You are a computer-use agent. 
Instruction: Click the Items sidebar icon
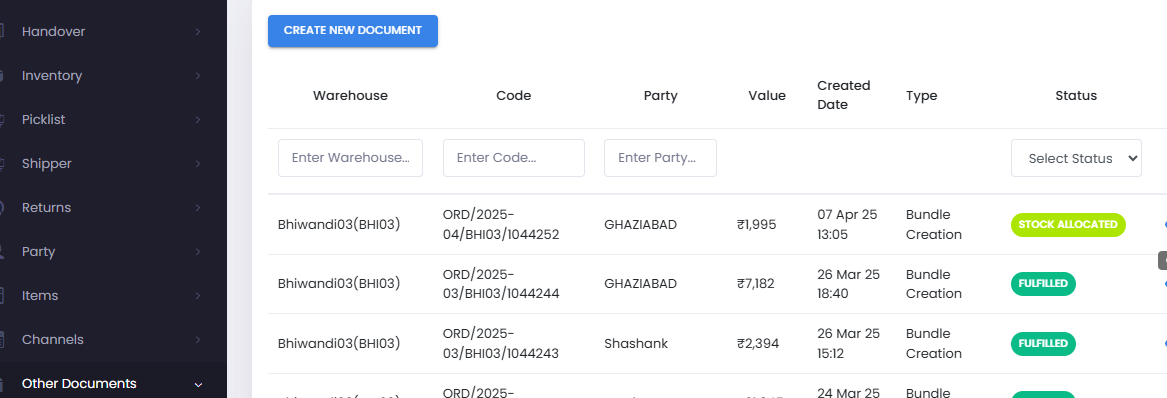point(2,295)
